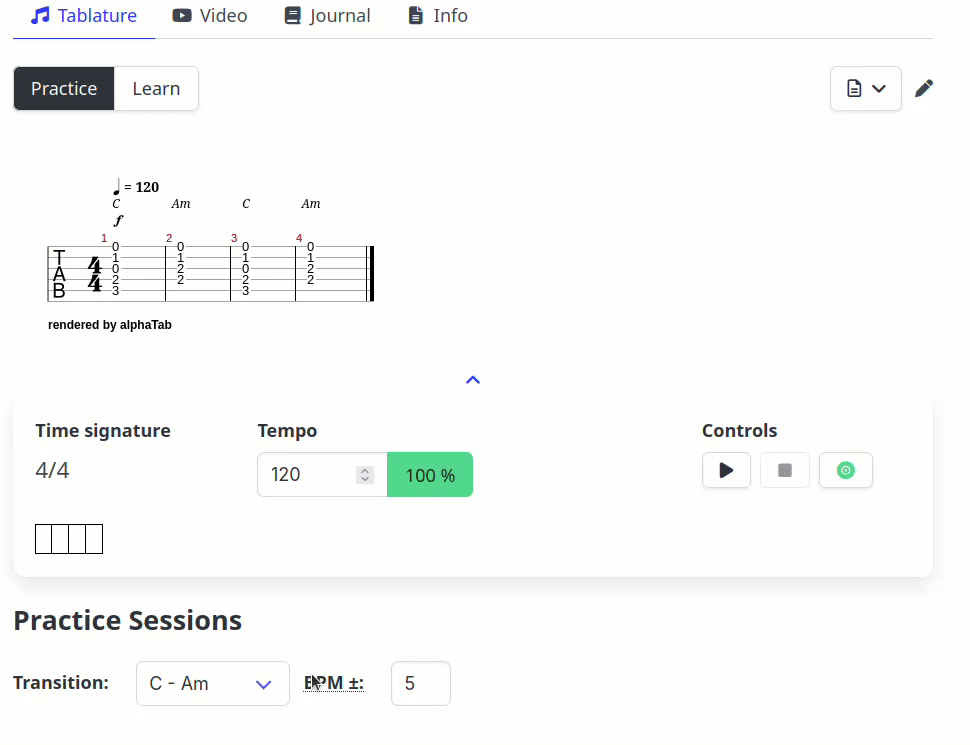This screenshot has height=745, width=970.
Task: Click the Tablature music note icon
Action: click(38, 15)
